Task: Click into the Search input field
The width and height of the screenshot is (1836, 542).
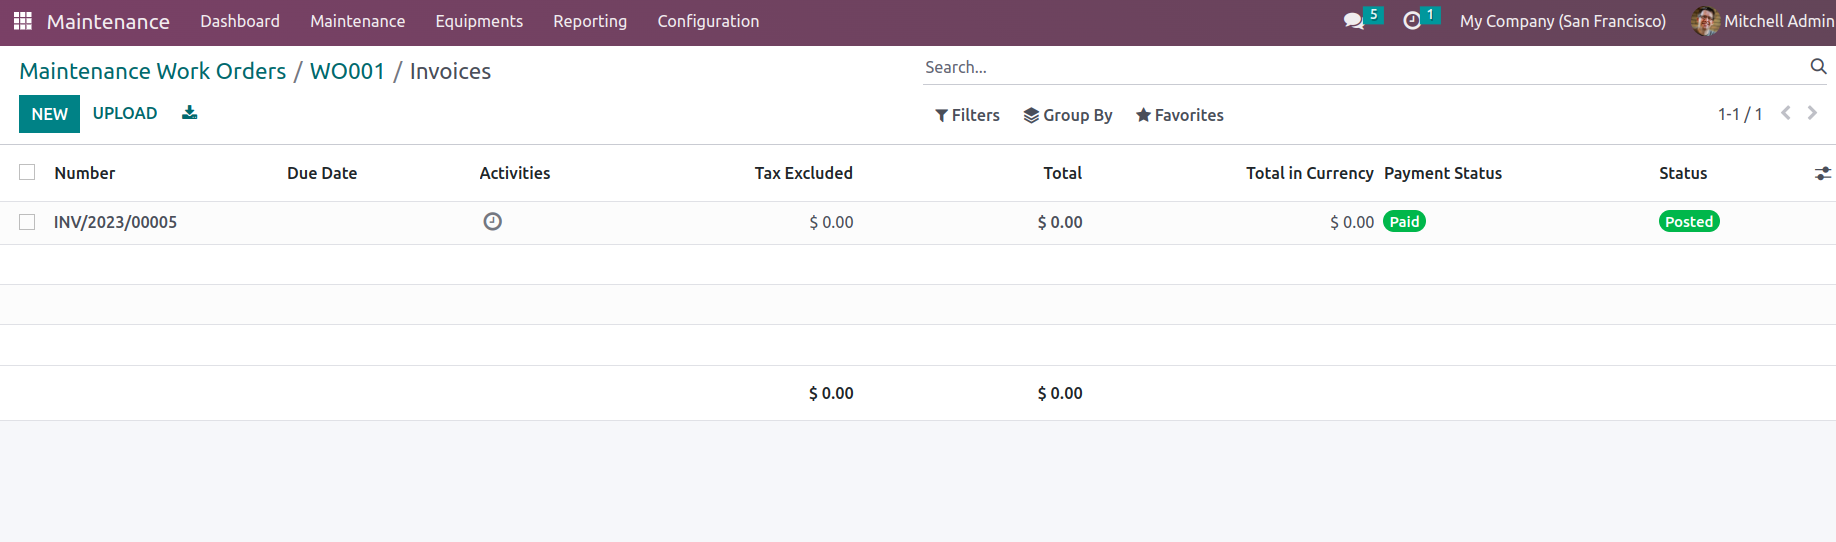Action: click(1360, 67)
